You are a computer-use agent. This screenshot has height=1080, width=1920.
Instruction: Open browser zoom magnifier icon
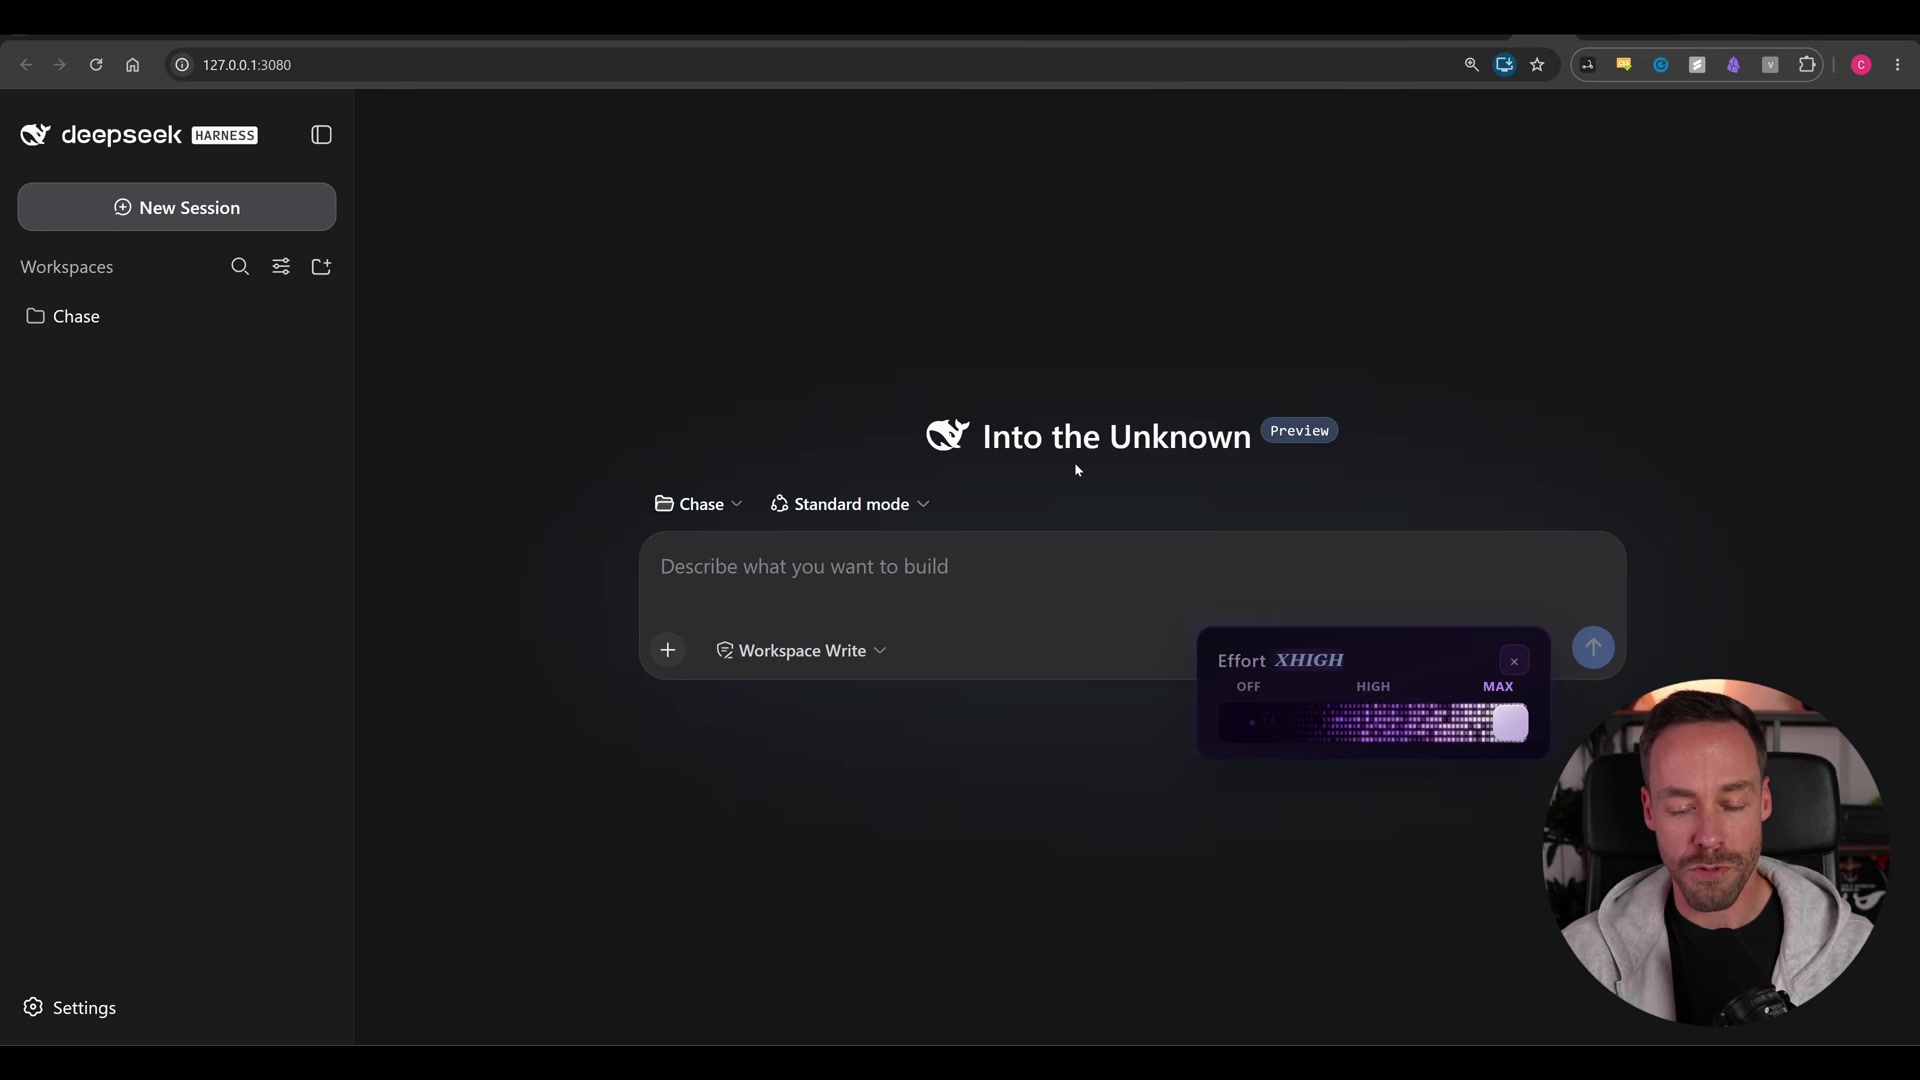pyautogui.click(x=1471, y=65)
